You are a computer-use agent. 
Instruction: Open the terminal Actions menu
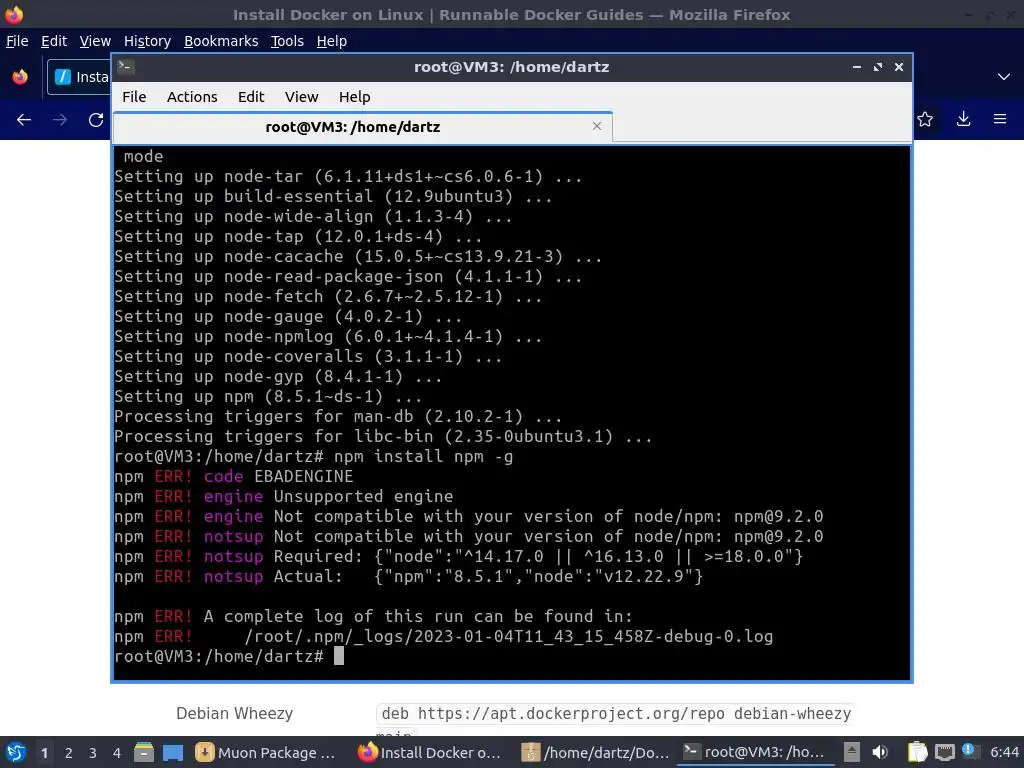(x=192, y=97)
